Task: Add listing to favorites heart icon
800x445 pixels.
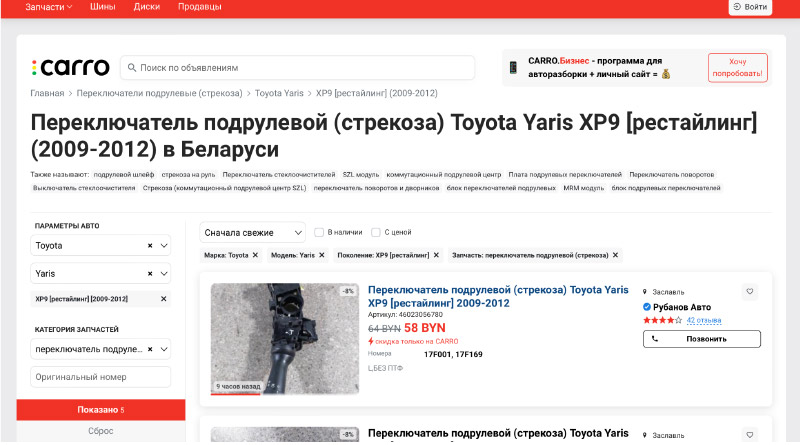Action: (x=750, y=292)
